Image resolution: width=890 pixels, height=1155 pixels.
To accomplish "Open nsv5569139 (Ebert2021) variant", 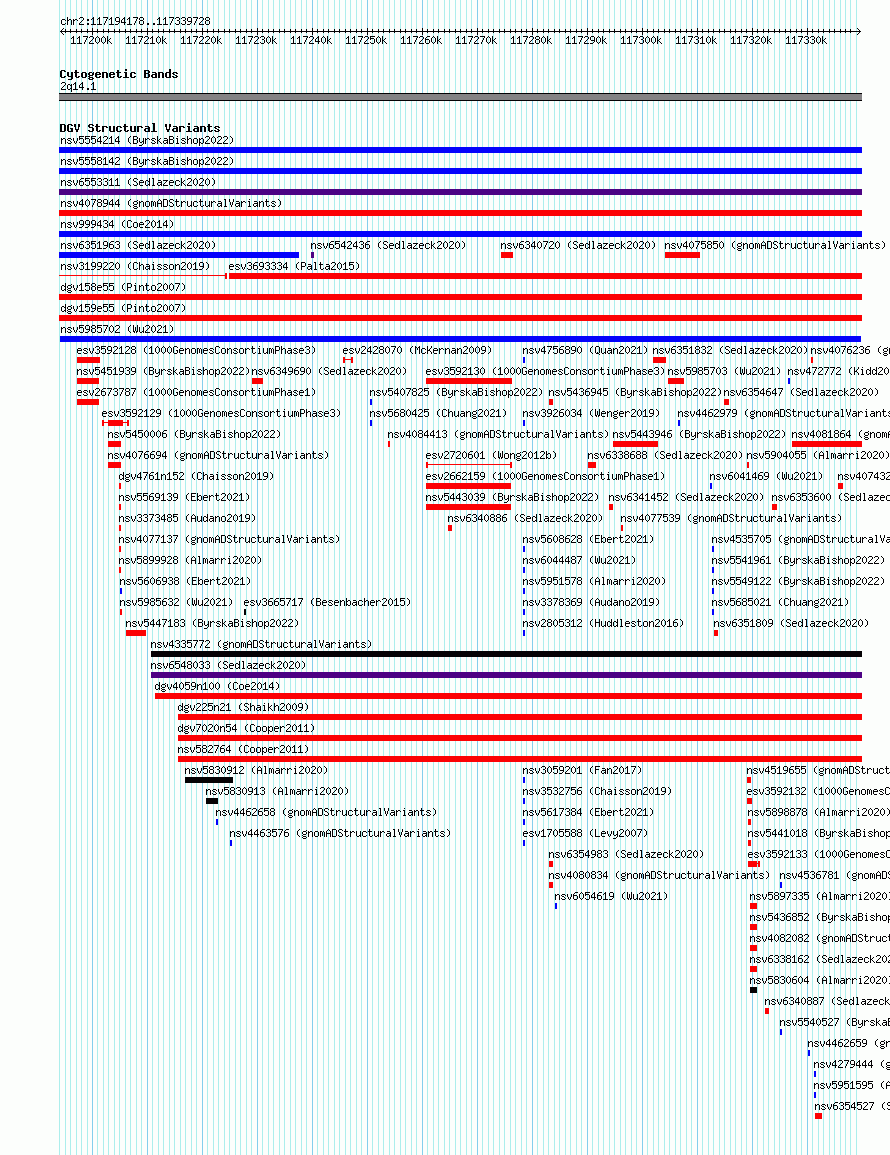I will [184, 497].
